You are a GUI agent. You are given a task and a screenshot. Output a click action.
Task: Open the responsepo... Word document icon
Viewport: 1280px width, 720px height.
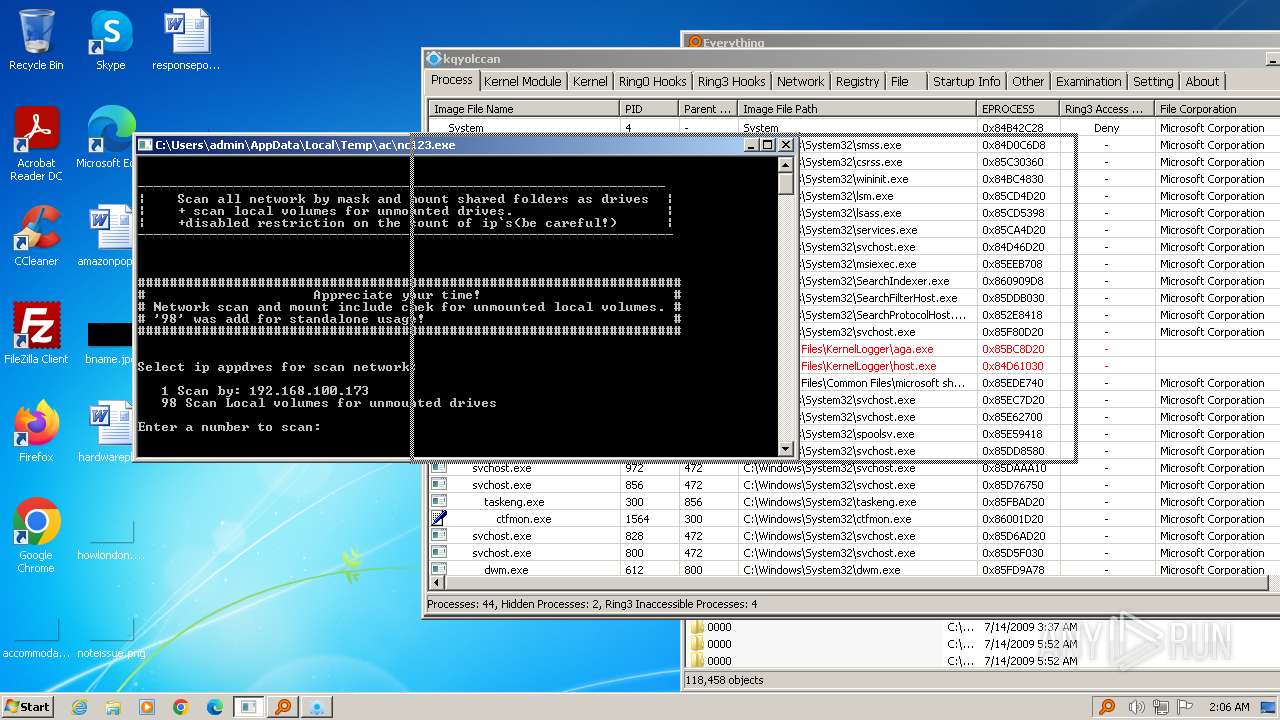pos(186,40)
